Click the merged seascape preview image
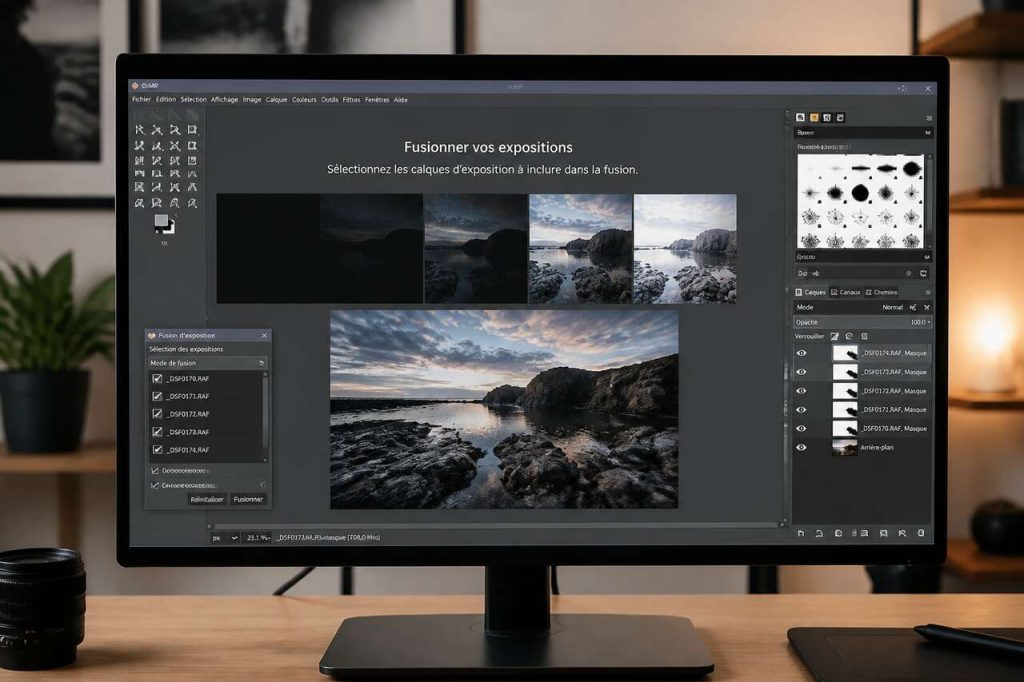Screen dimensions: 1024x682 (504, 409)
